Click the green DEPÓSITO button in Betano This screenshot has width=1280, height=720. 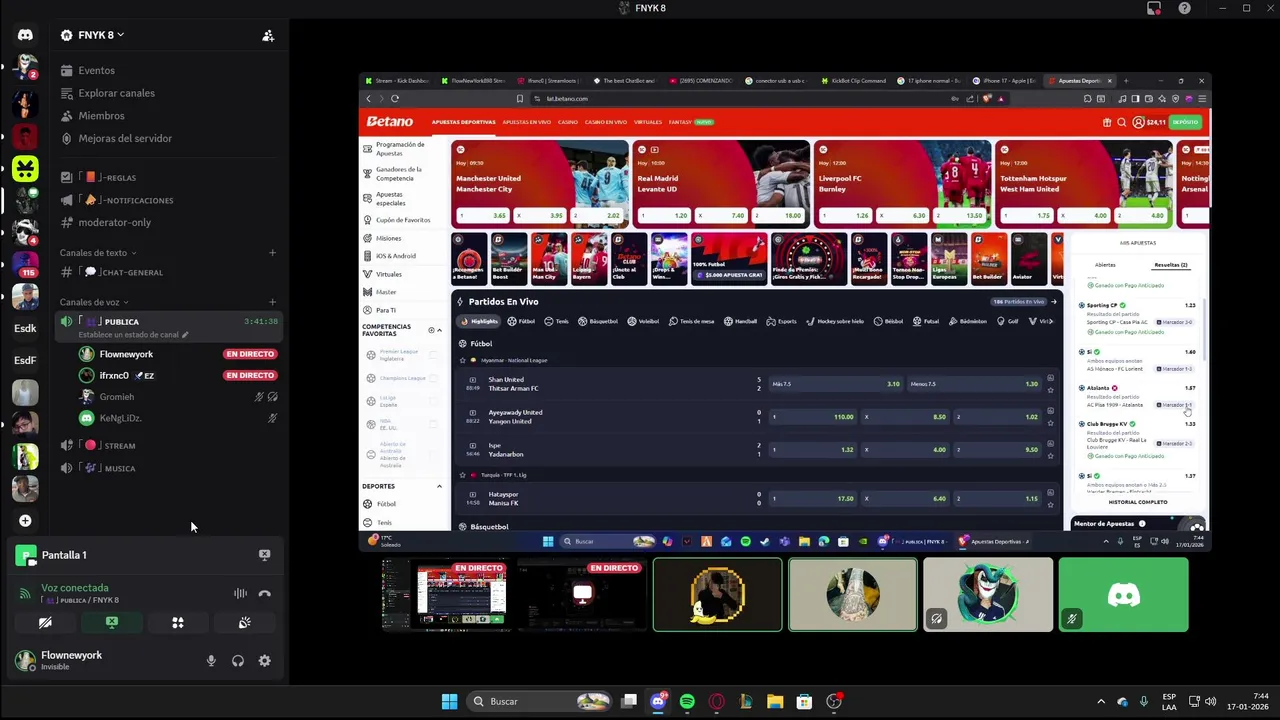coord(1185,122)
